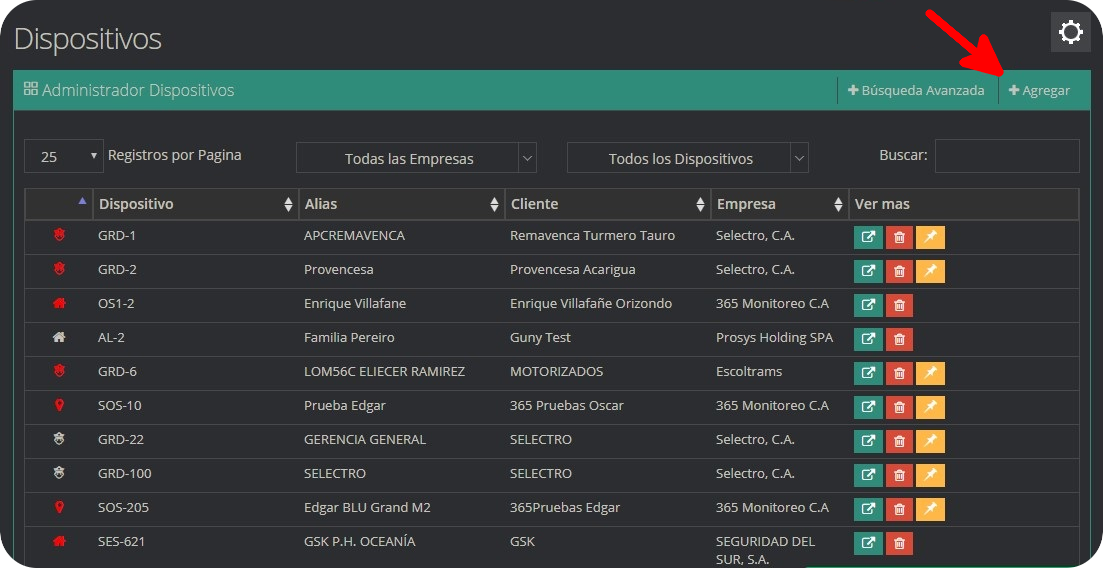Expand the Todos los Dispositivos dropdown
The image size is (1103, 568).
coord(687,158)
